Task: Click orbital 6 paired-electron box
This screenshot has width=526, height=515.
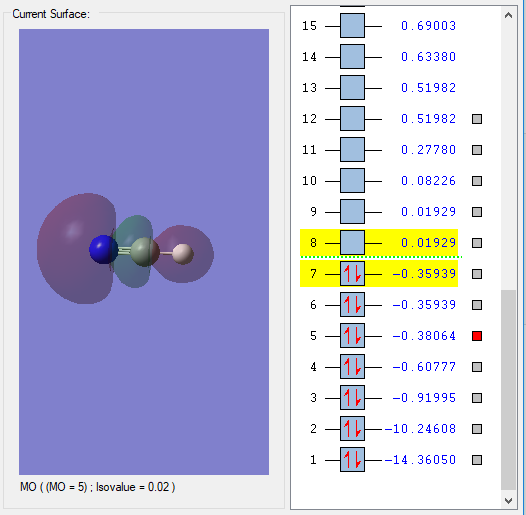Action: pyautogui.click(x=352, y=305)
